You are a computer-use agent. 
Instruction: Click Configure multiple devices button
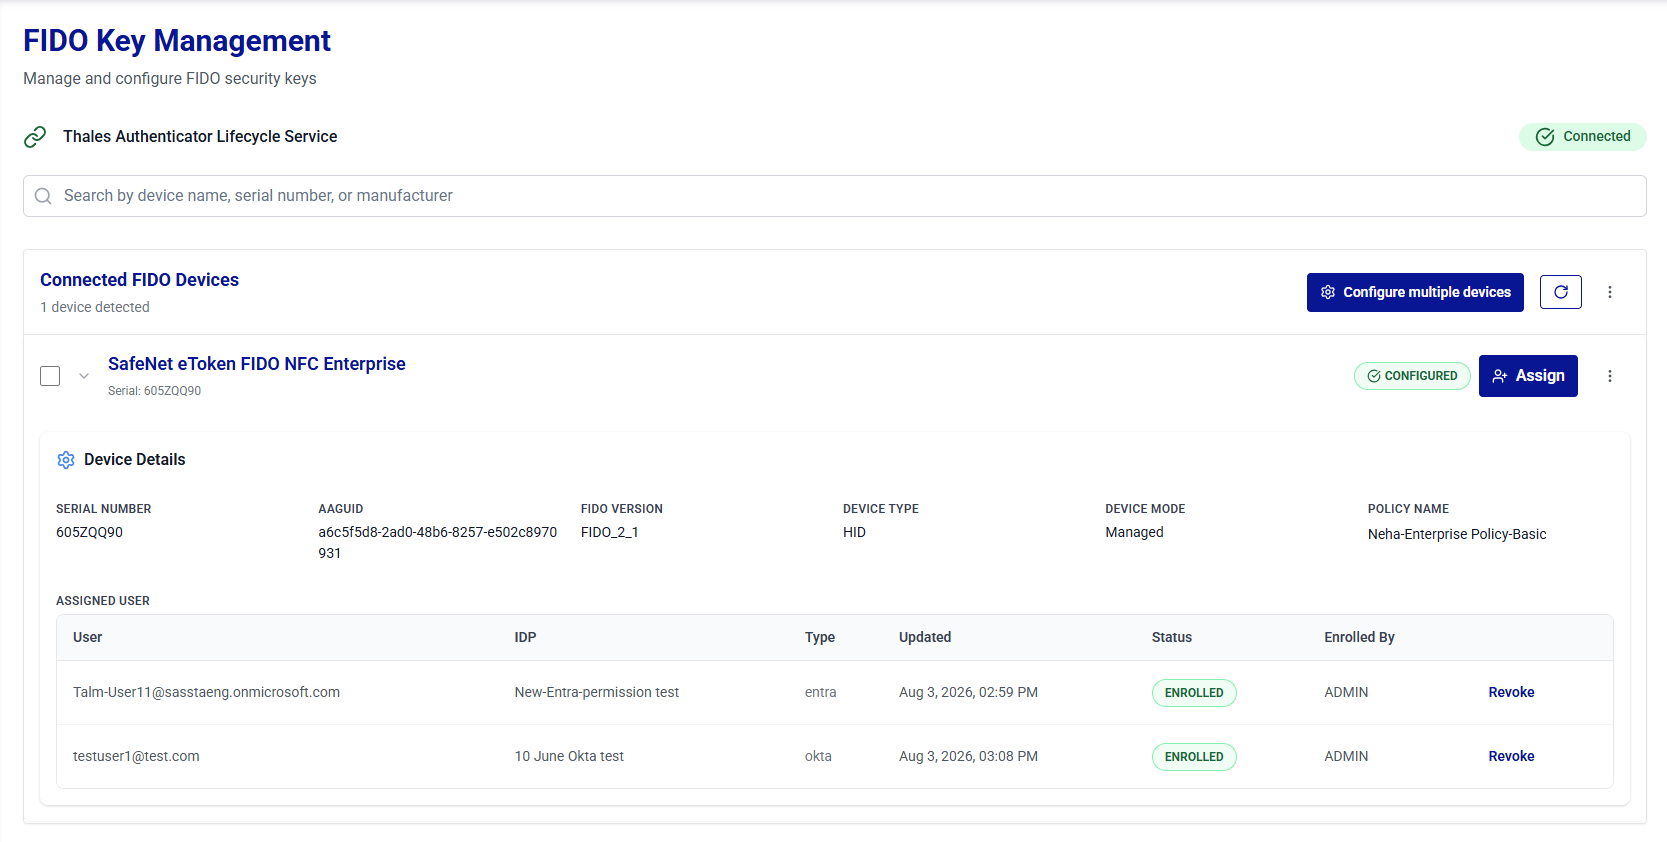(1415, 292)
